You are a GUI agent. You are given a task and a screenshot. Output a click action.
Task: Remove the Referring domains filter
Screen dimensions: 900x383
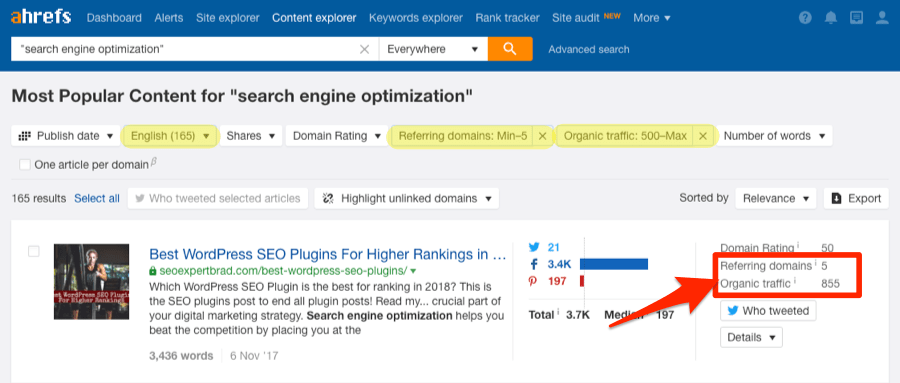(x=542, y=136)
